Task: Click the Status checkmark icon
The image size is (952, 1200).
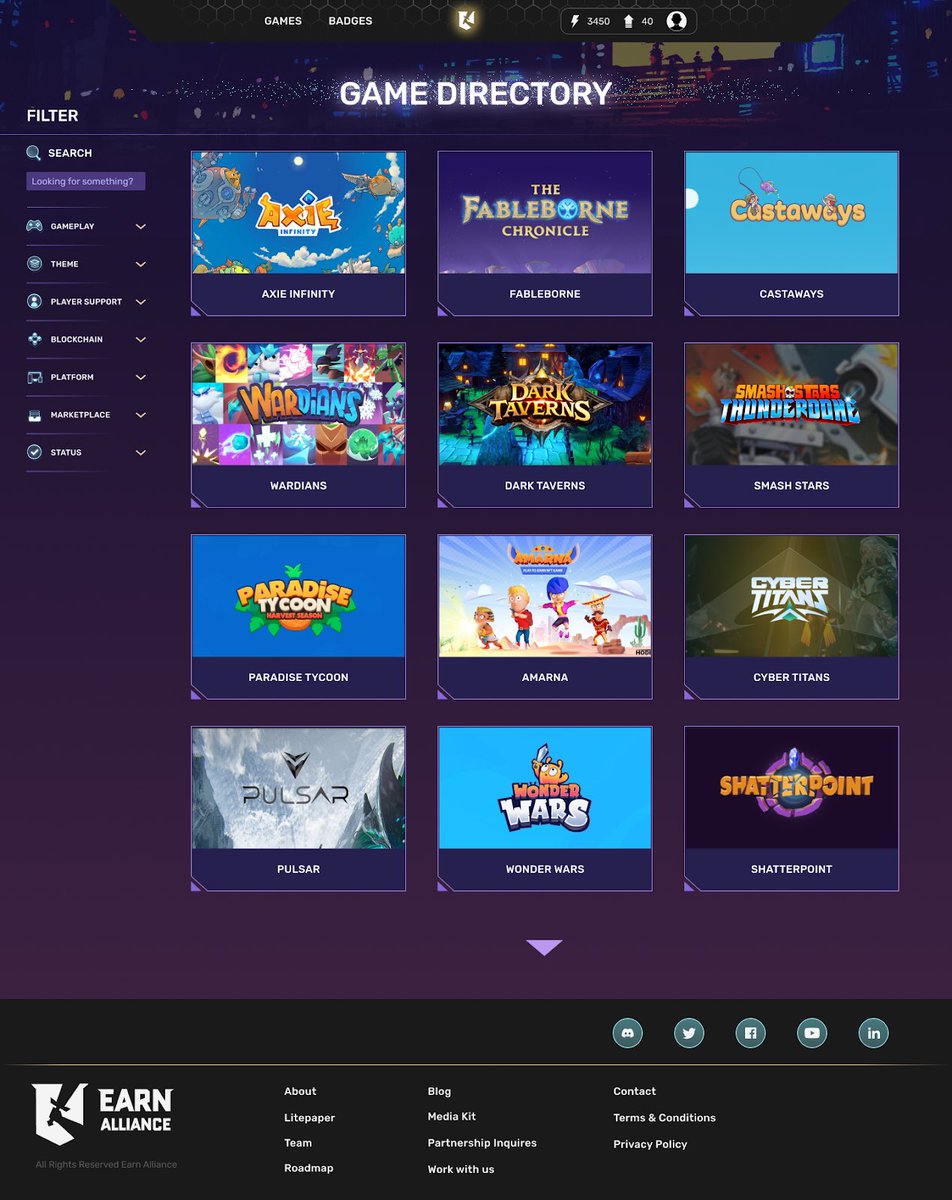Action: 34,452
